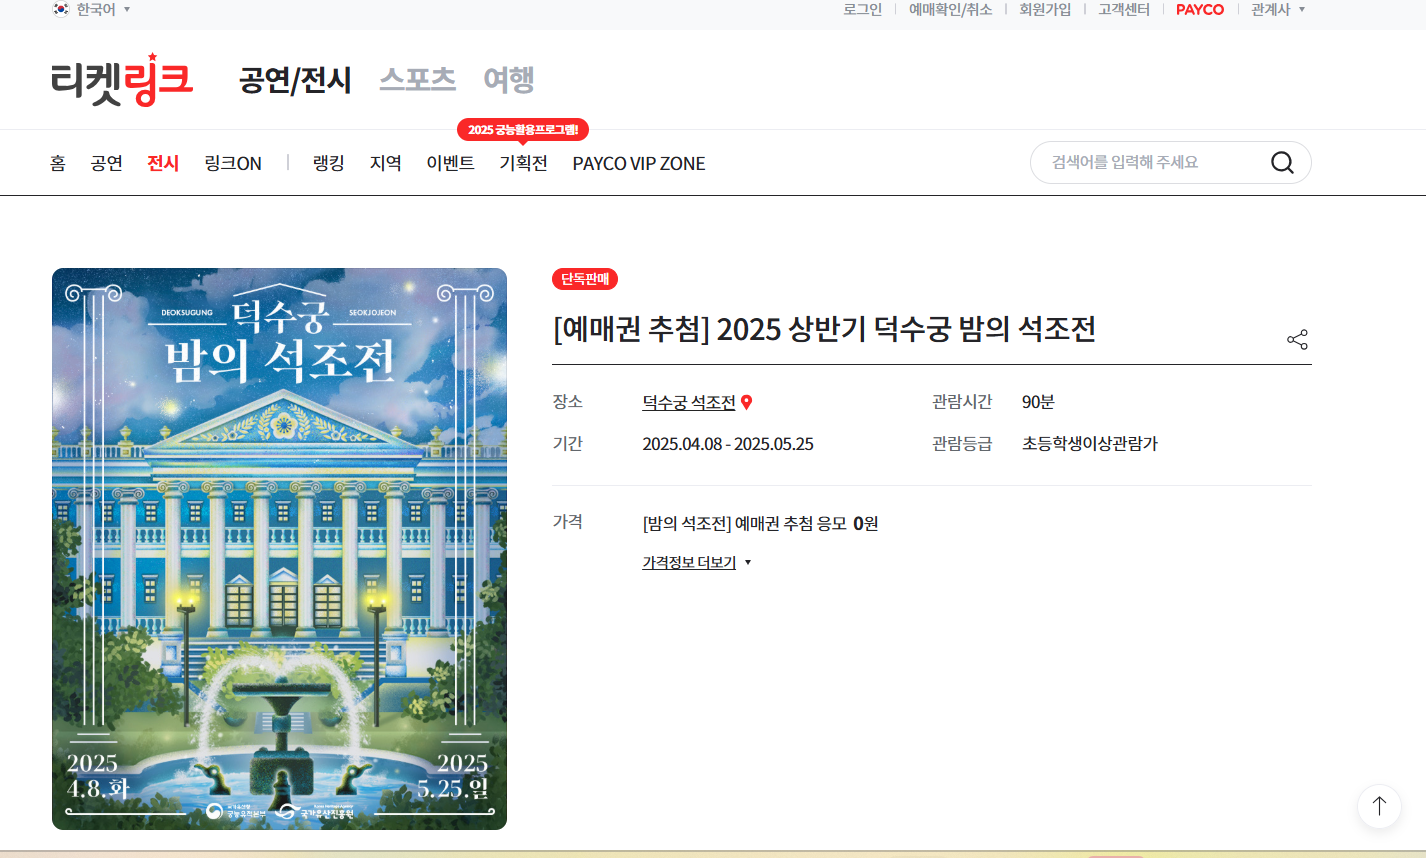Screen dimensions: 1426x858
Task: Click the 고객센터 link
Action: click(1124, 9)
